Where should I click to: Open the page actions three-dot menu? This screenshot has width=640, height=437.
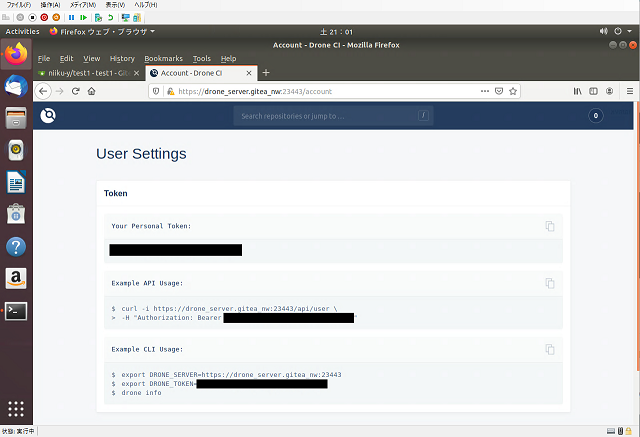pos(484,91)
